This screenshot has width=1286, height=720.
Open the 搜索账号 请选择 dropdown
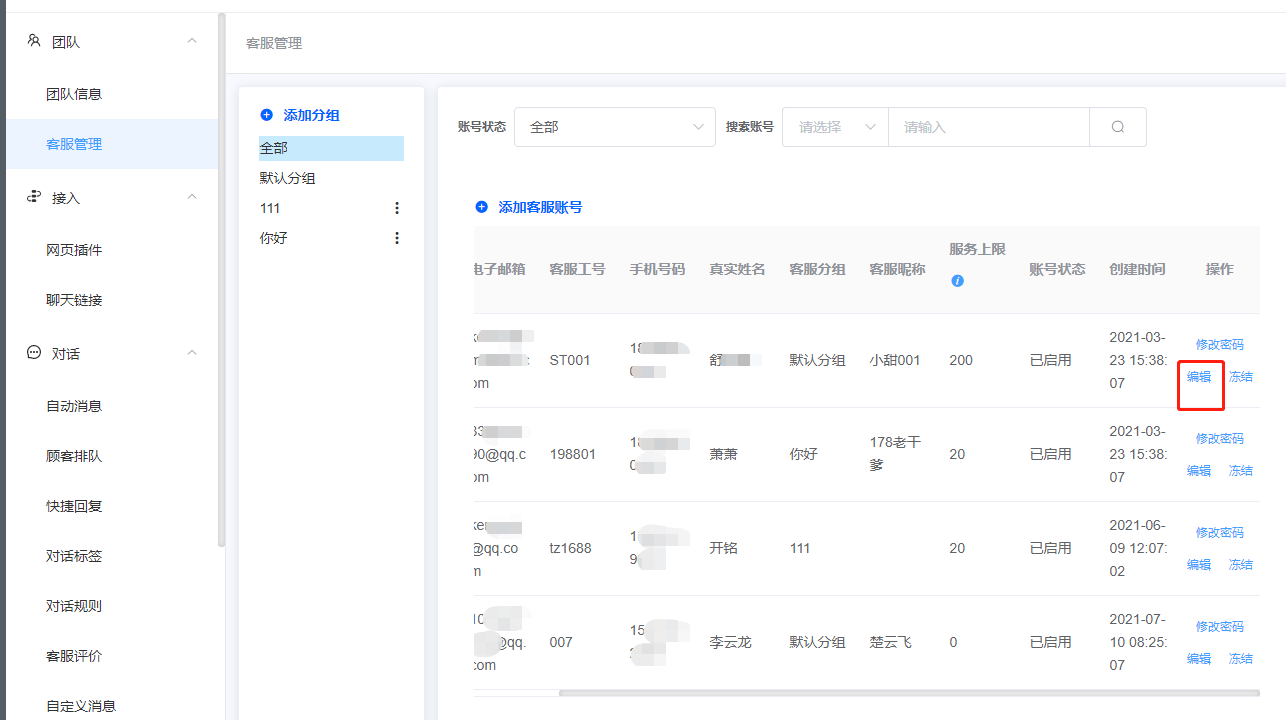pos(835,127)
